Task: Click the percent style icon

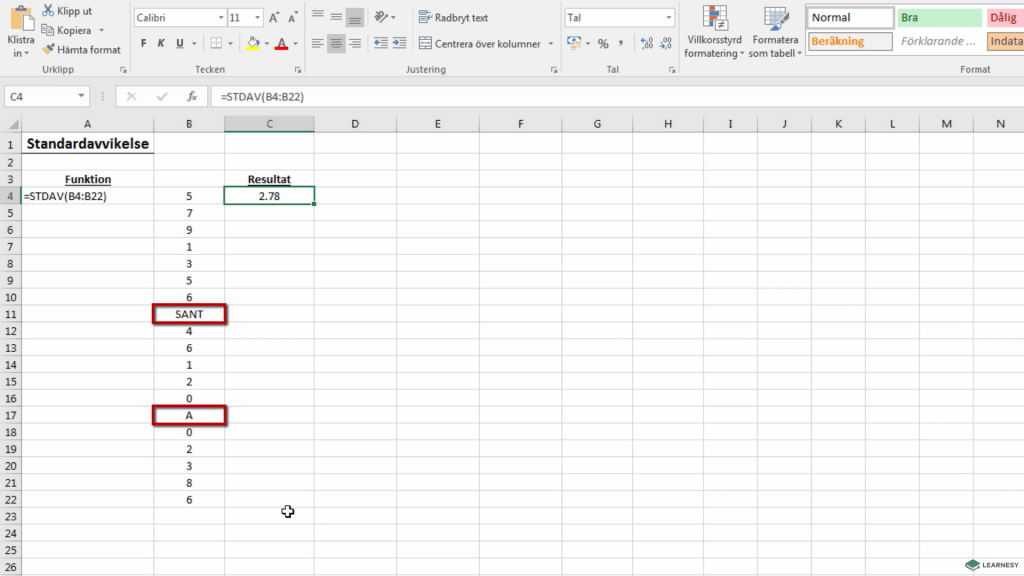Action: [x=603, y=43]
